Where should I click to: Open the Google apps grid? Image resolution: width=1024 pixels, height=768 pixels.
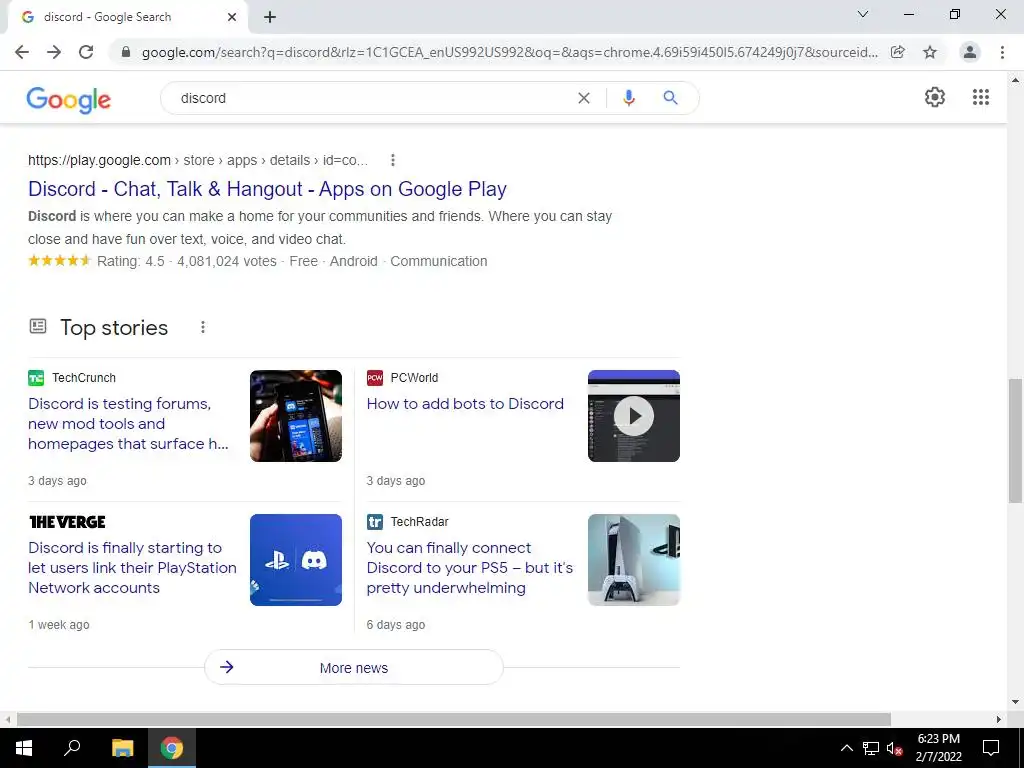[981, 97]
